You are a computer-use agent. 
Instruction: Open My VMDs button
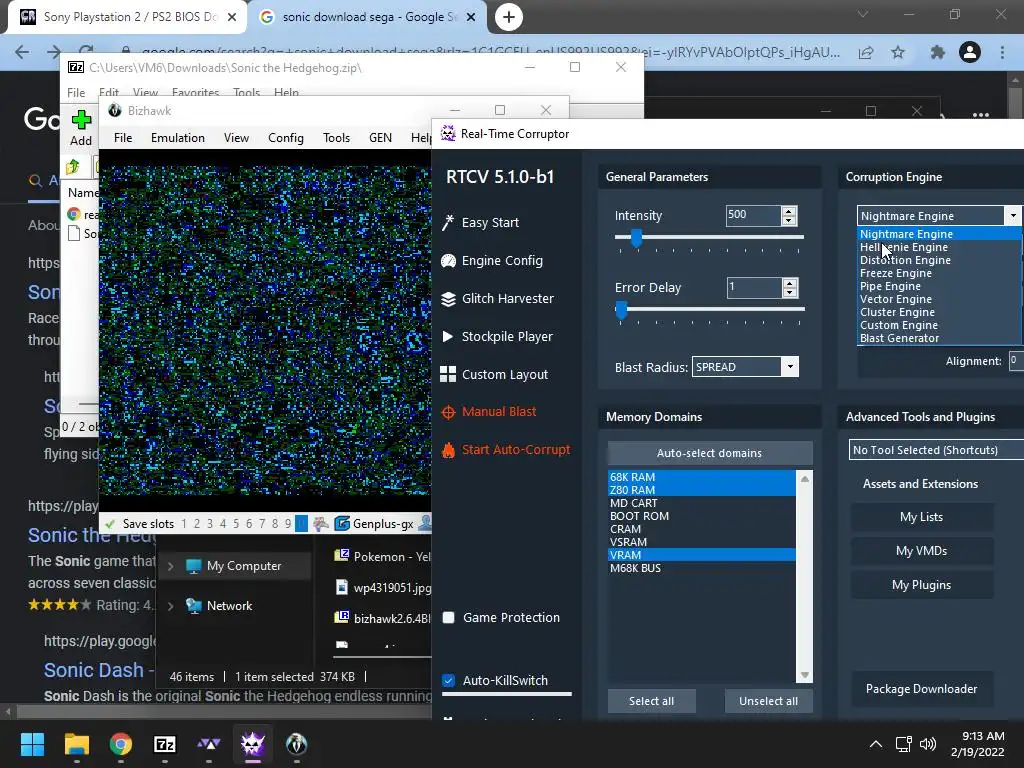(x=921, y=551)
